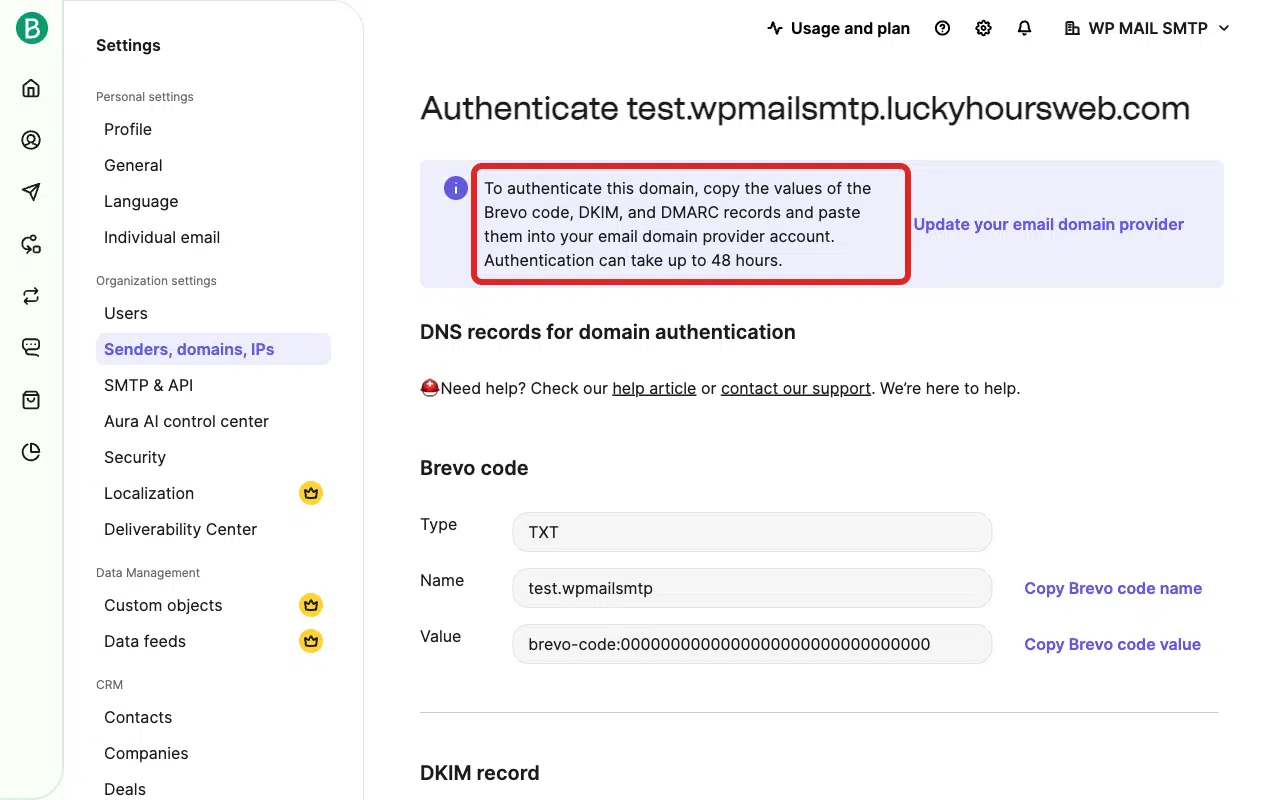Open the Campaigns paper plane icon
Screen dimensions: 1280x800
point(31,192)
